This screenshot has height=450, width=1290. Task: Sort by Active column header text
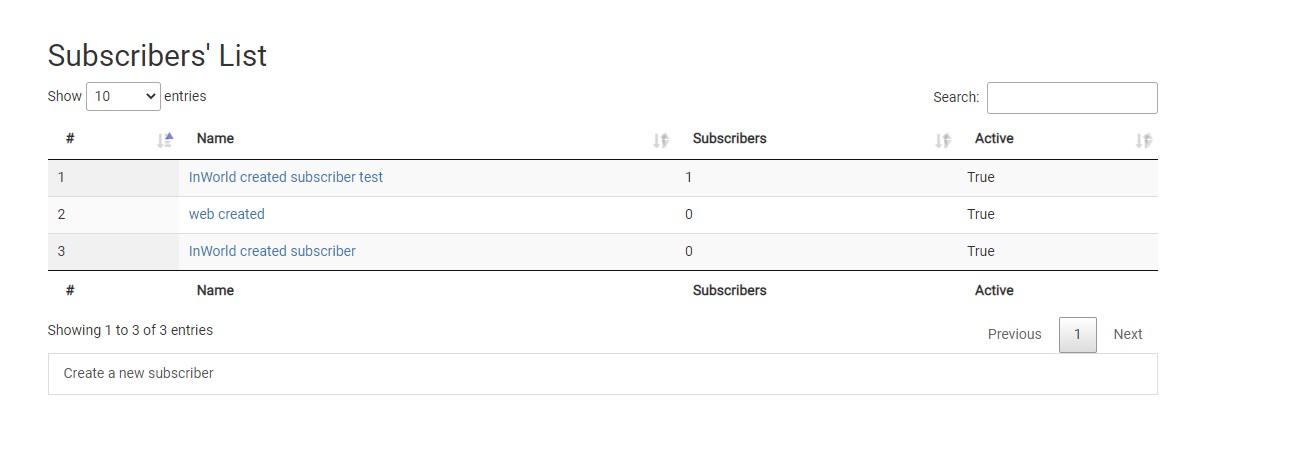tap(994, 139)
